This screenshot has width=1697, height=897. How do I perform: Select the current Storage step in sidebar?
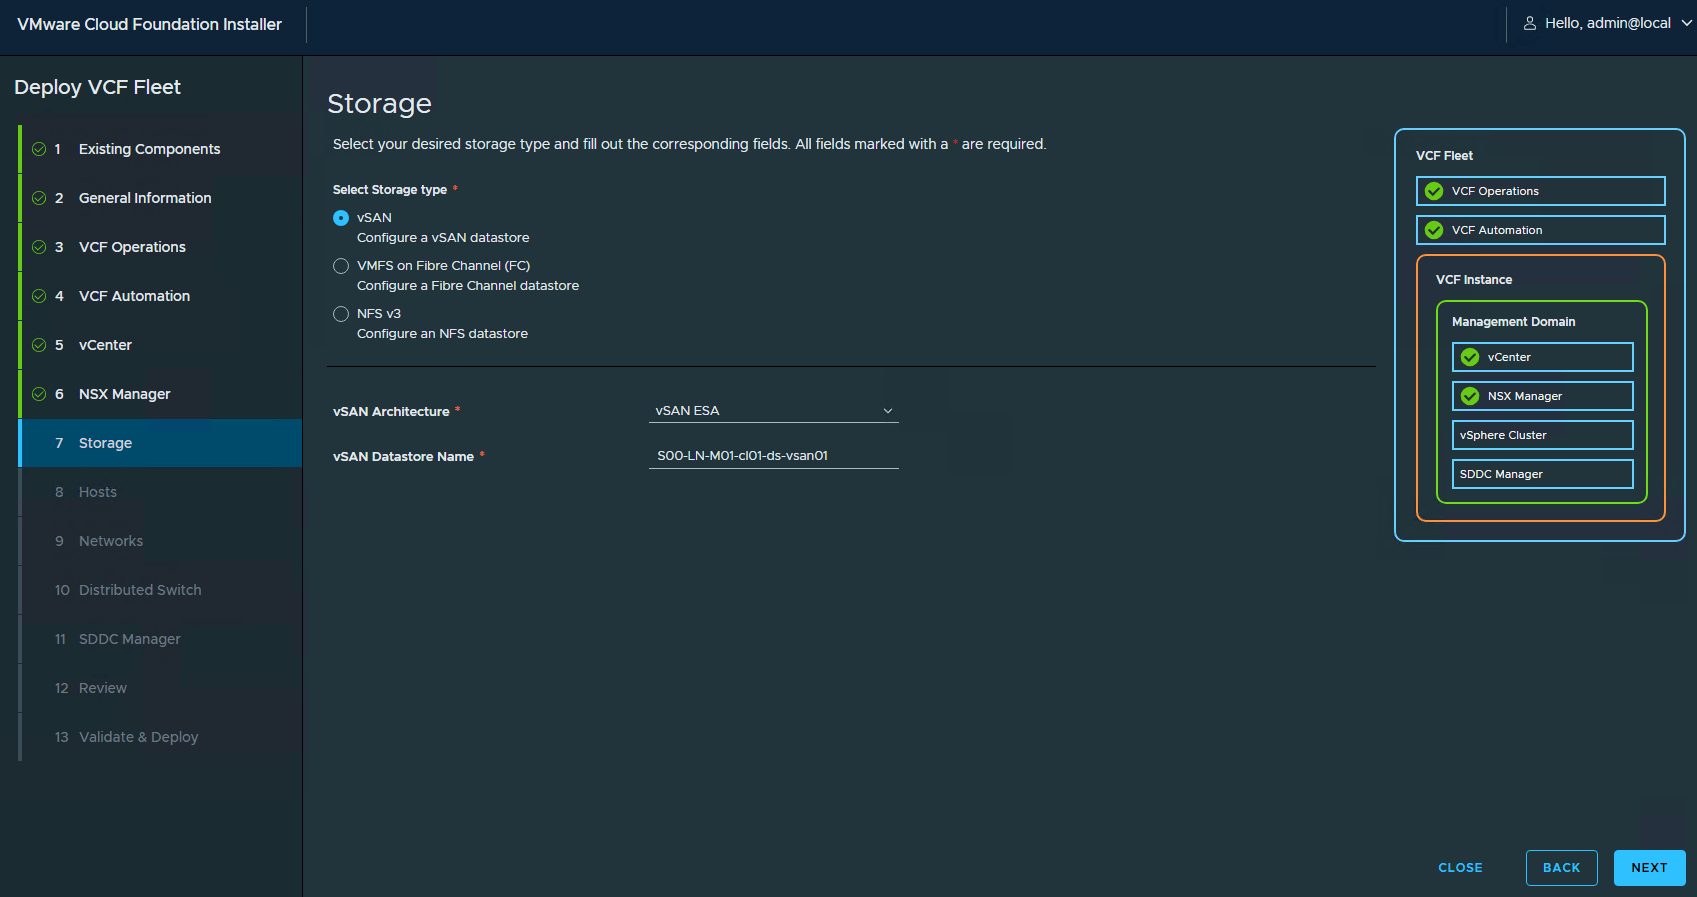160,443
